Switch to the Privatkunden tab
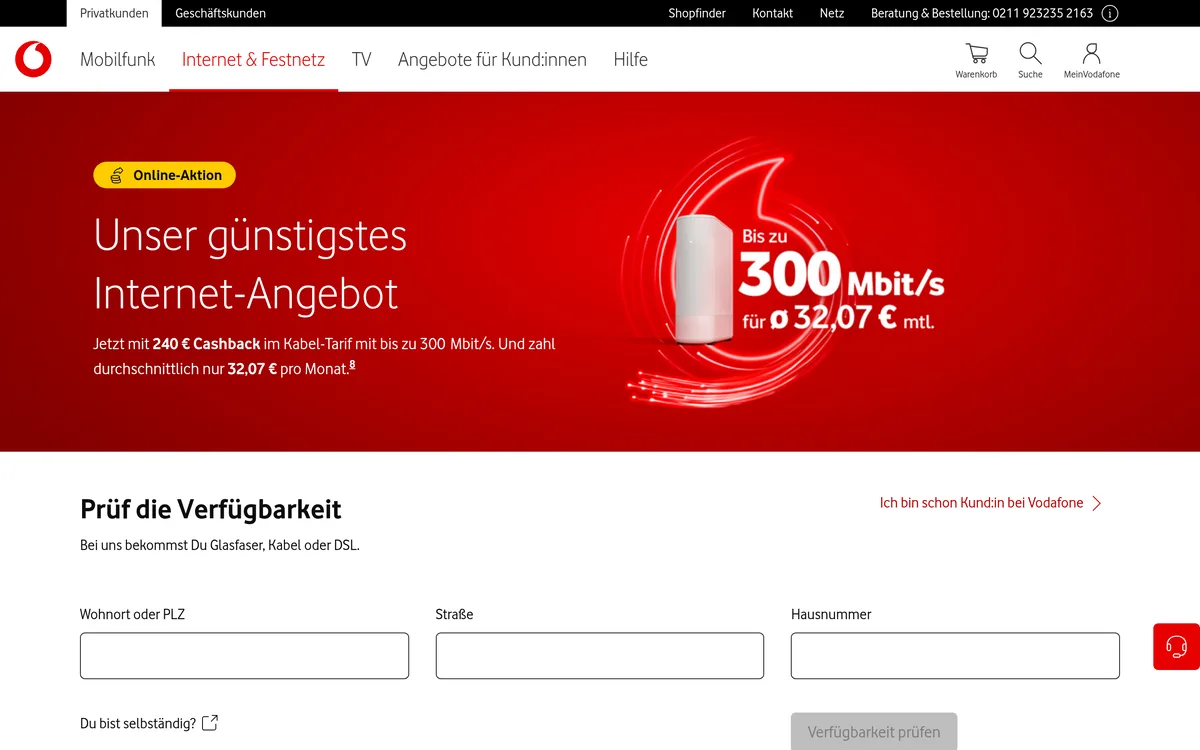The image size is (1200, 750). (114, 13)
